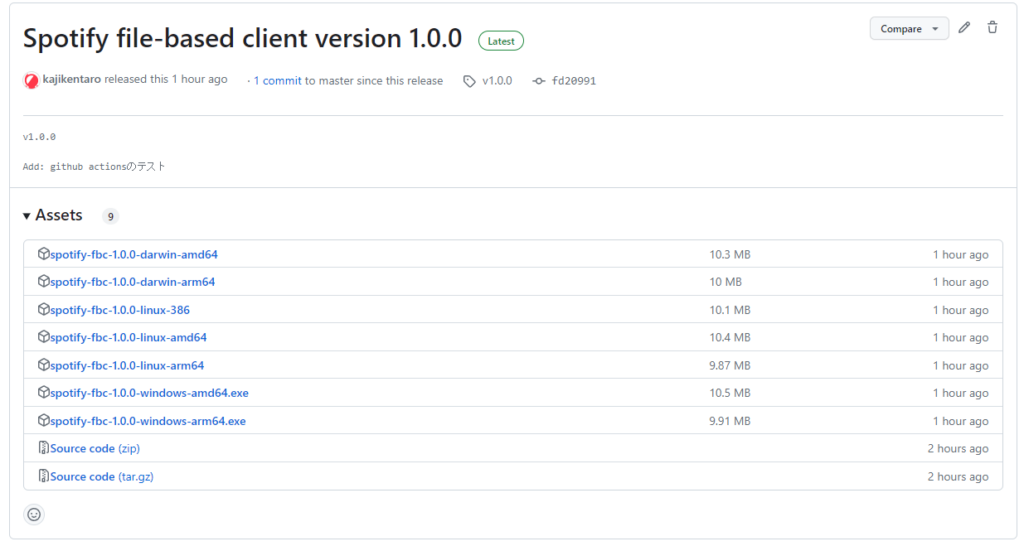Viewport: 1024px width, 546px height.
Task: Download spotify-fbc-1.0.0-darwin-amd64
Action: pyautogui.click(x=134, y=254)
